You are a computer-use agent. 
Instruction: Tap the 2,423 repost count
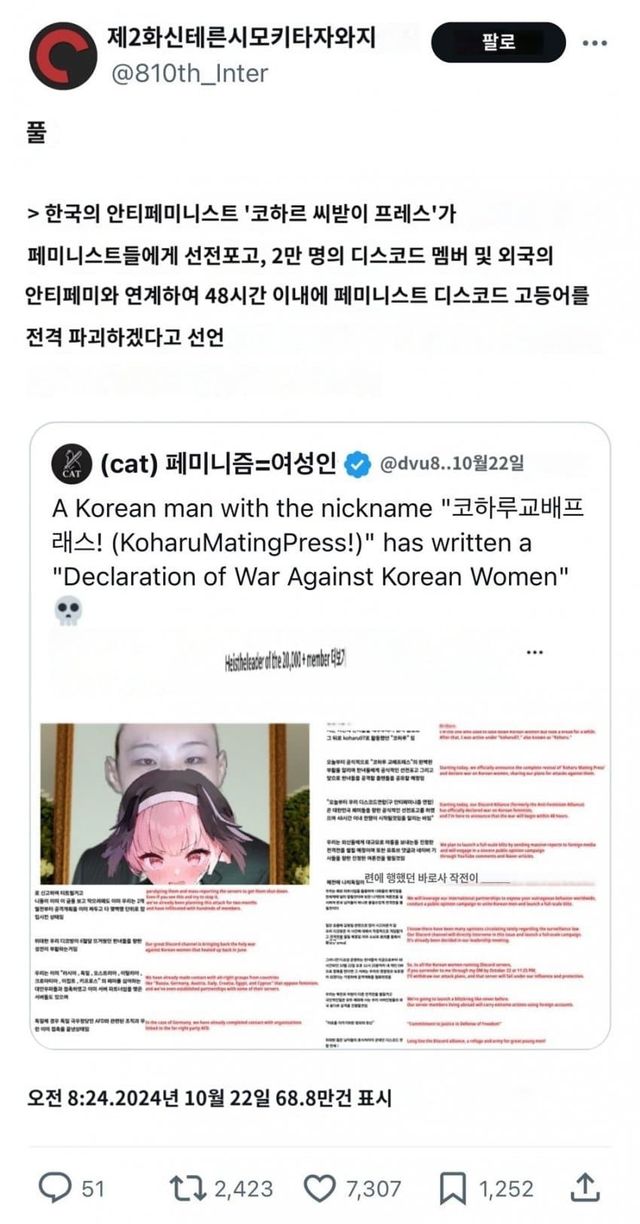tap(243, 1189)
